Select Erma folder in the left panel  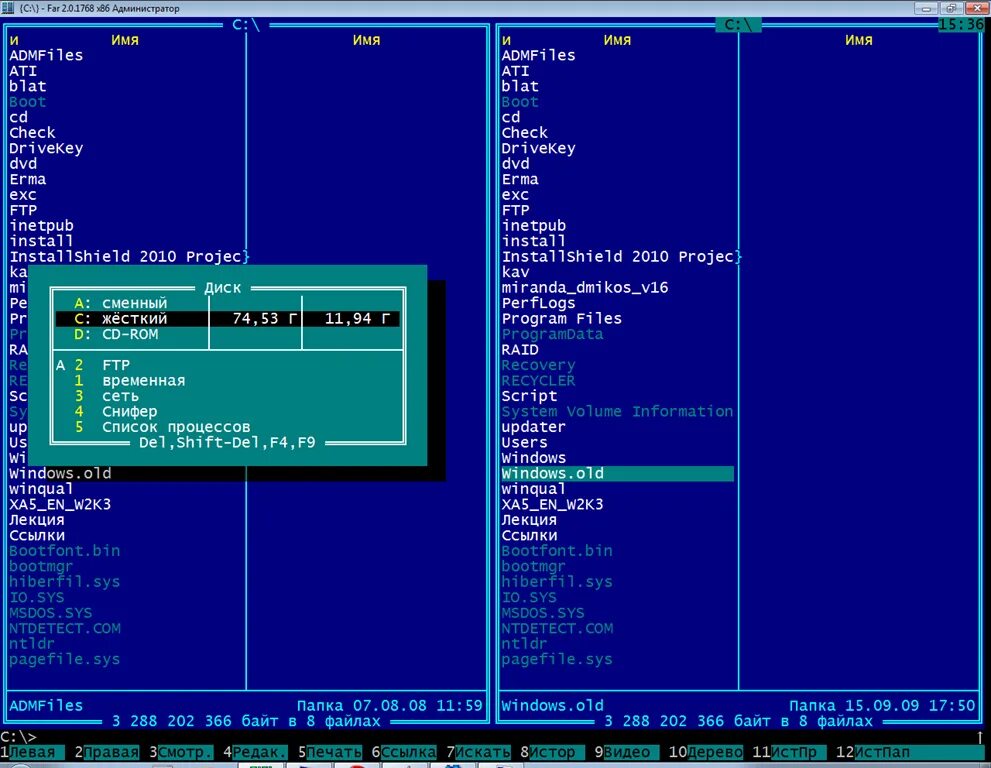(28, 179)
